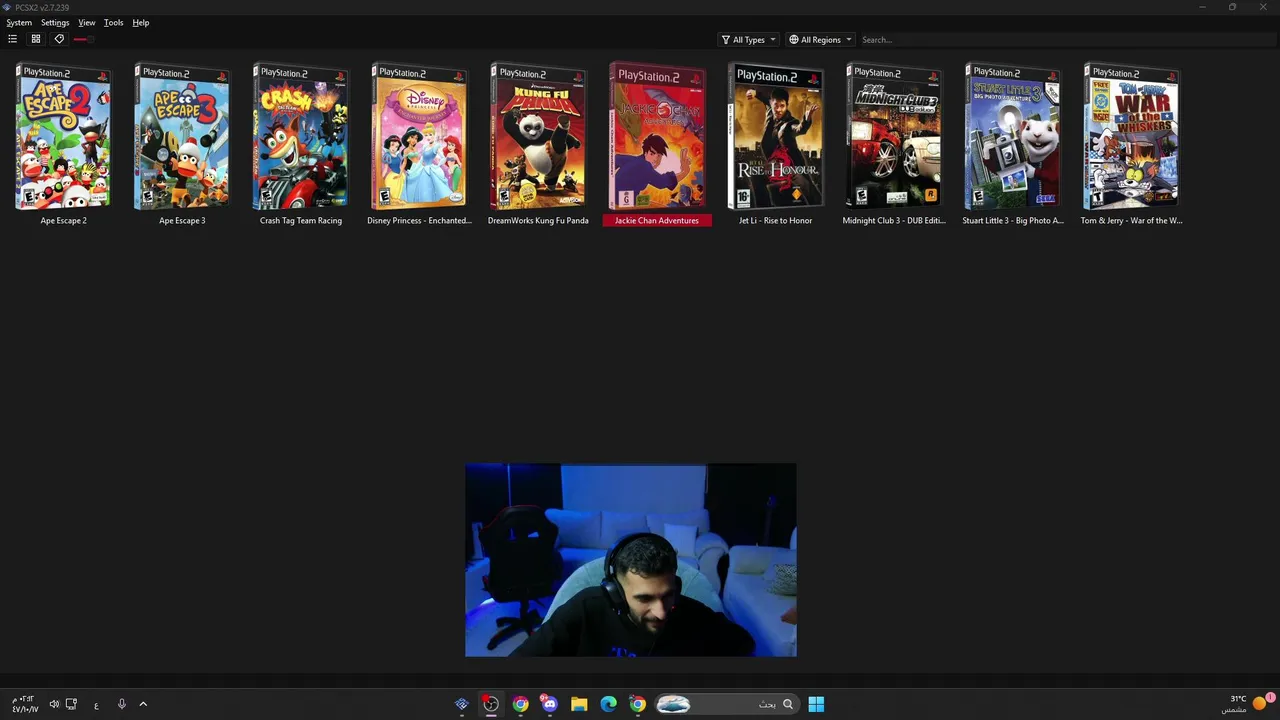Adjust the cover size slider
The image size is (1280, 720).
tap(84, 39)
